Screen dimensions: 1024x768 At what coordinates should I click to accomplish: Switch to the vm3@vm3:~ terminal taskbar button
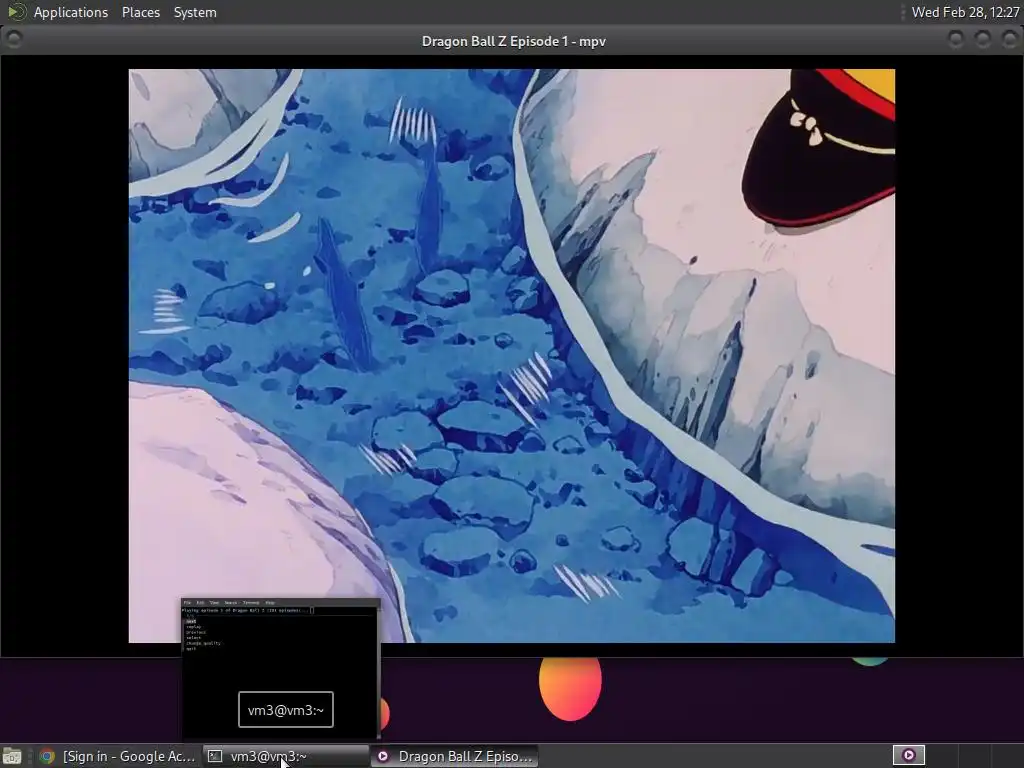pos(286,756)
